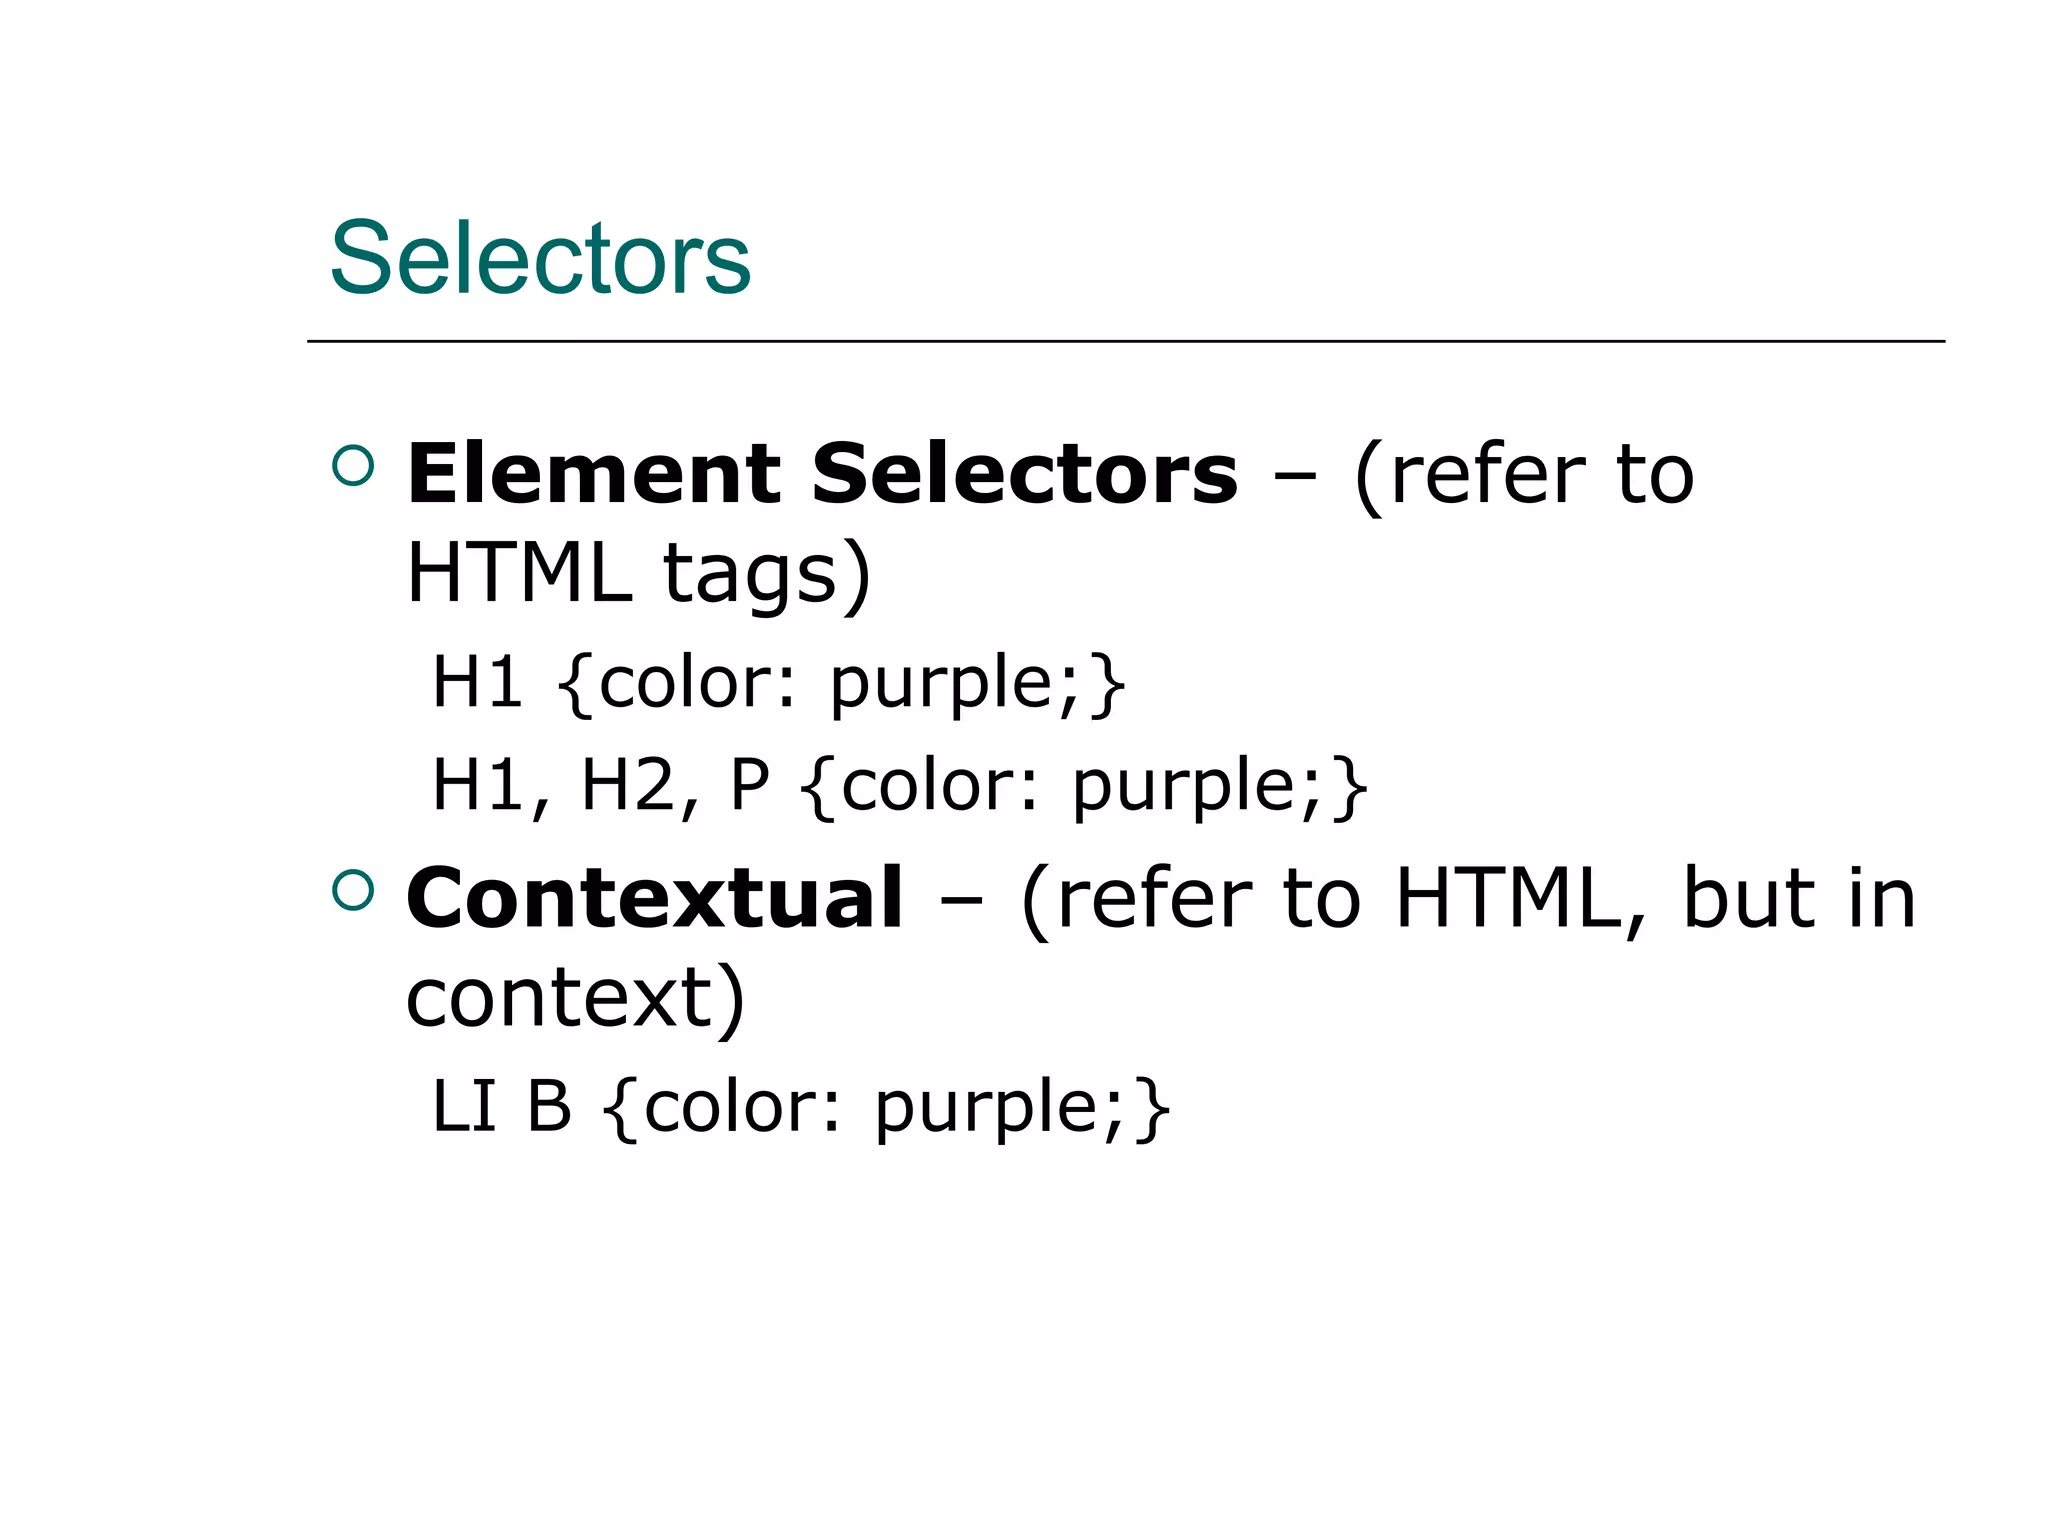Image resolution: width=2048 pixels, height=1536 pixels.
Task: Click "LI" in the last code line
Action: 464,1108
